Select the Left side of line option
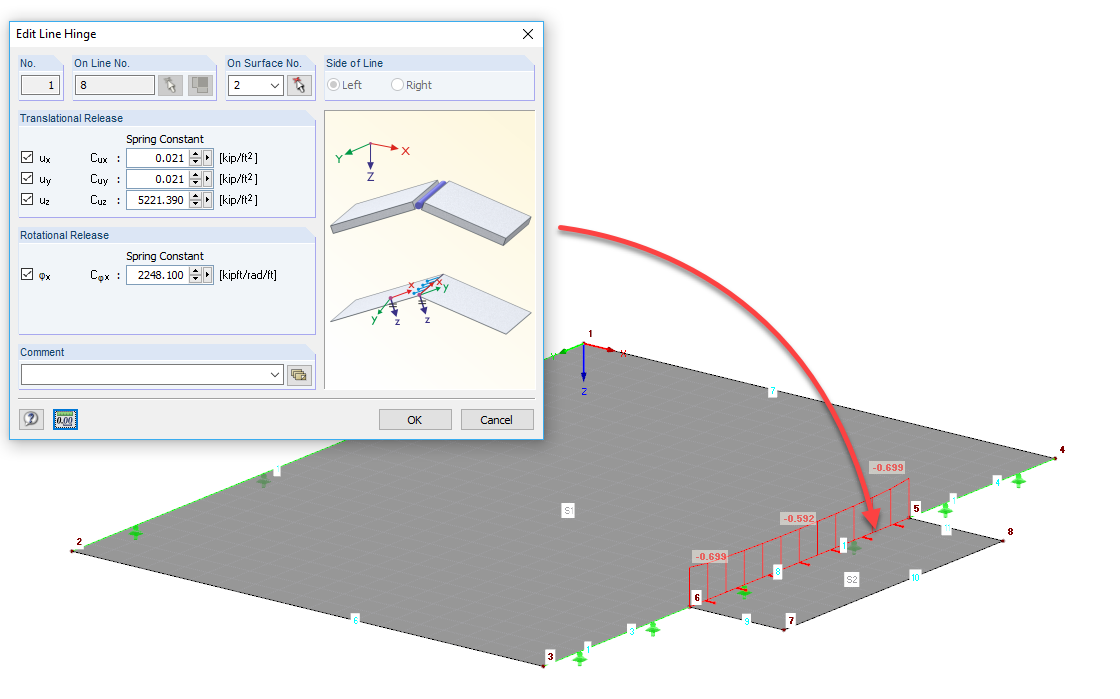The width and height of the screenshot is (1120, 699). [333, 85]
